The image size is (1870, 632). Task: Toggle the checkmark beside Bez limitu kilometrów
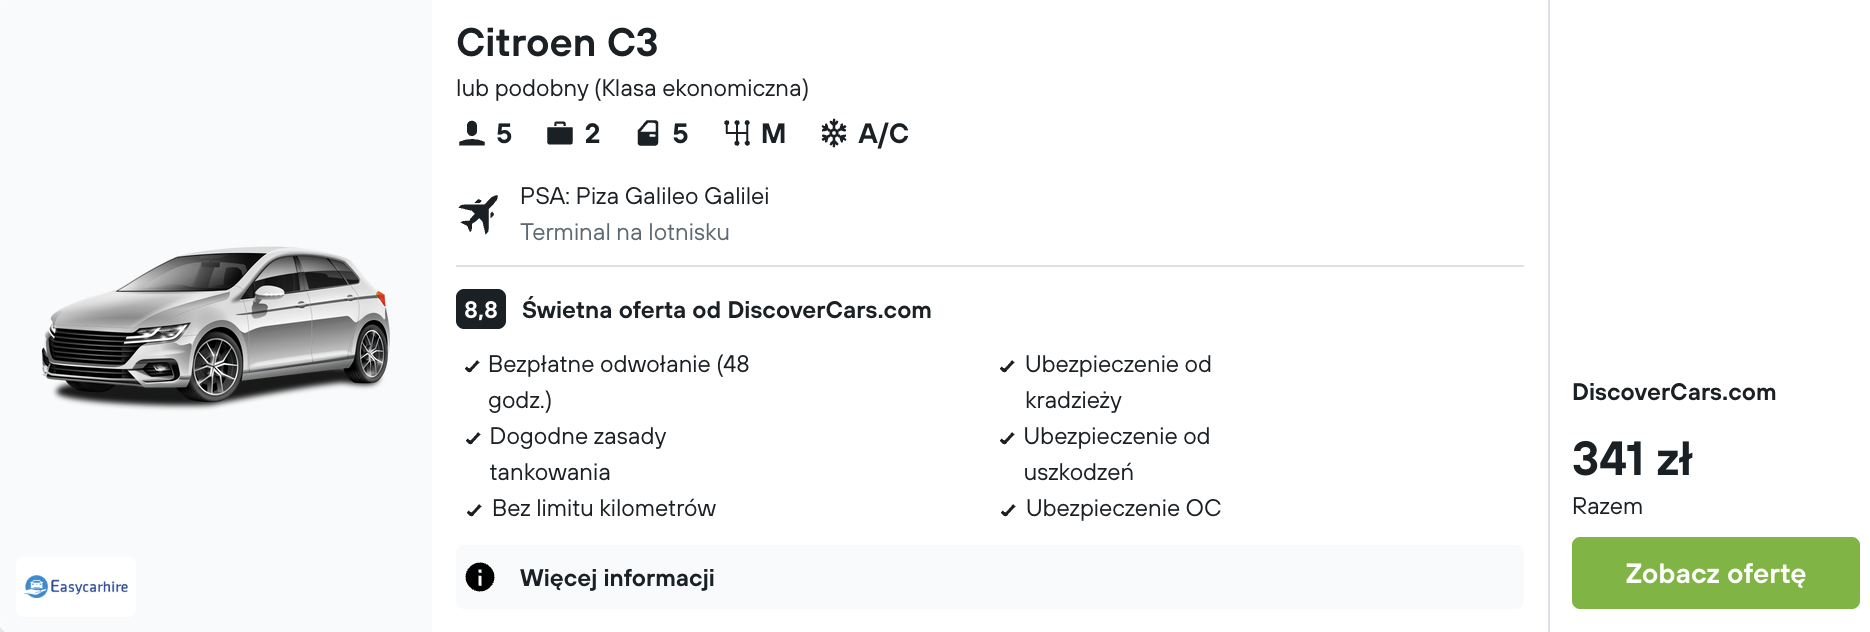coord(471,509)
